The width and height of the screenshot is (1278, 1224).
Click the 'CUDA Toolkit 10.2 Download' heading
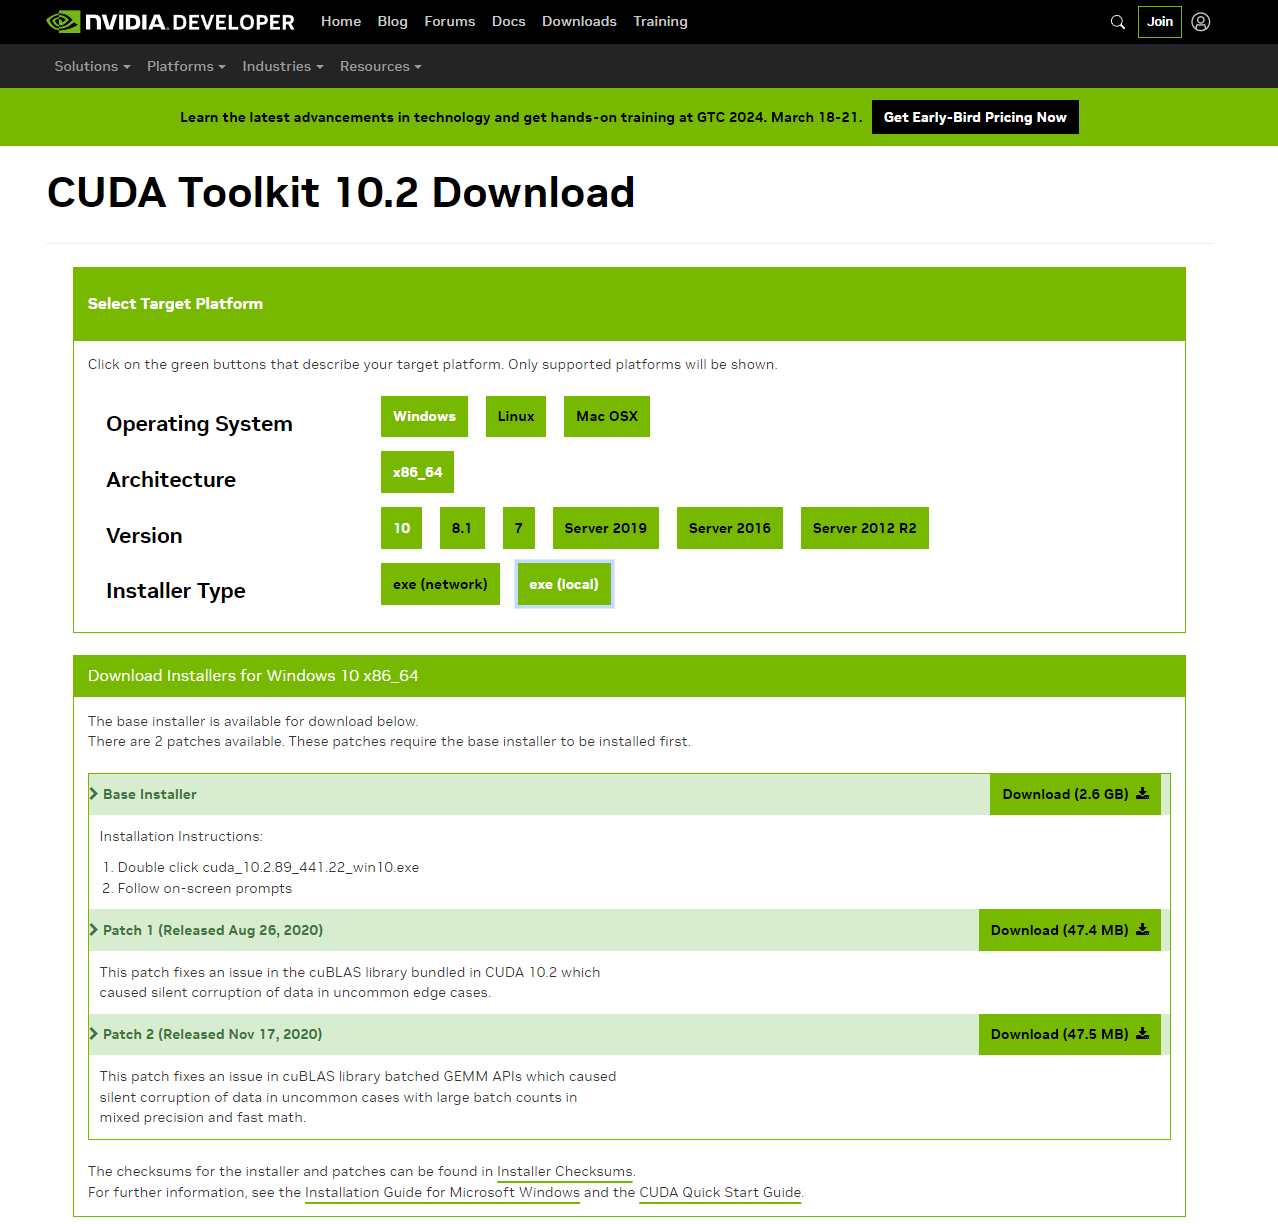[x=341, y=192]
